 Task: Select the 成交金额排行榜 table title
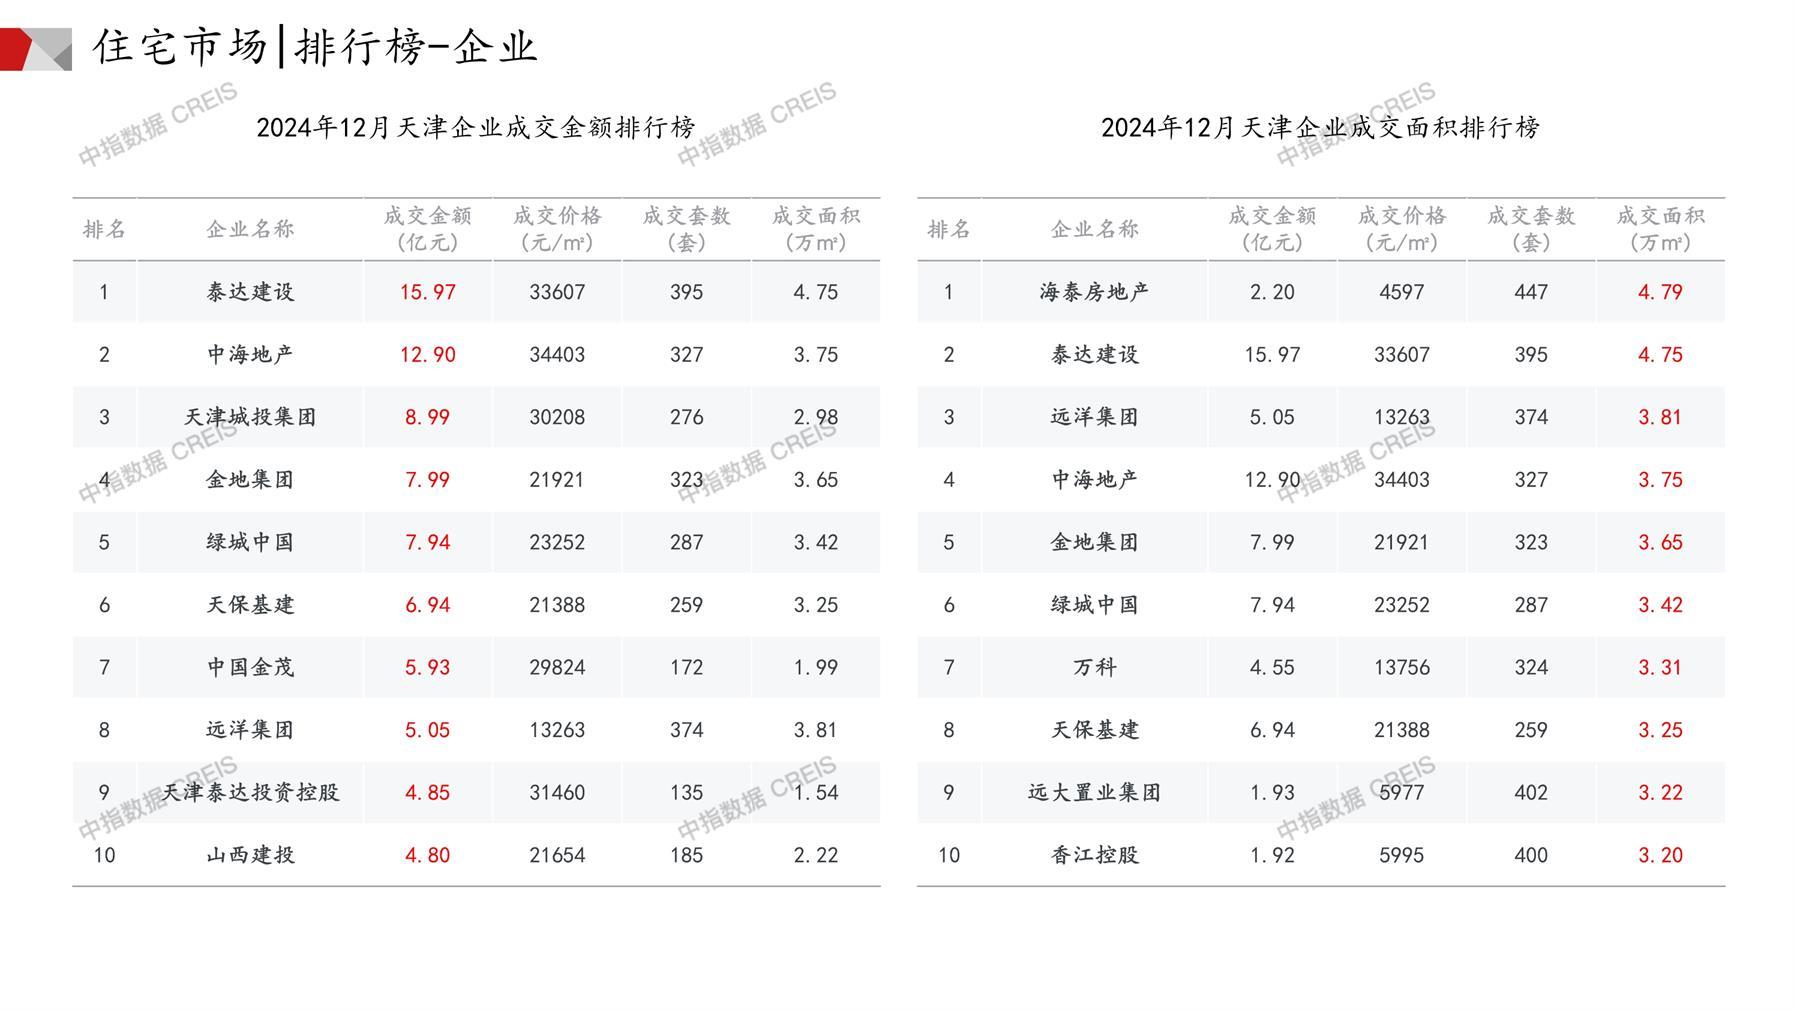(x=475, y=128)
